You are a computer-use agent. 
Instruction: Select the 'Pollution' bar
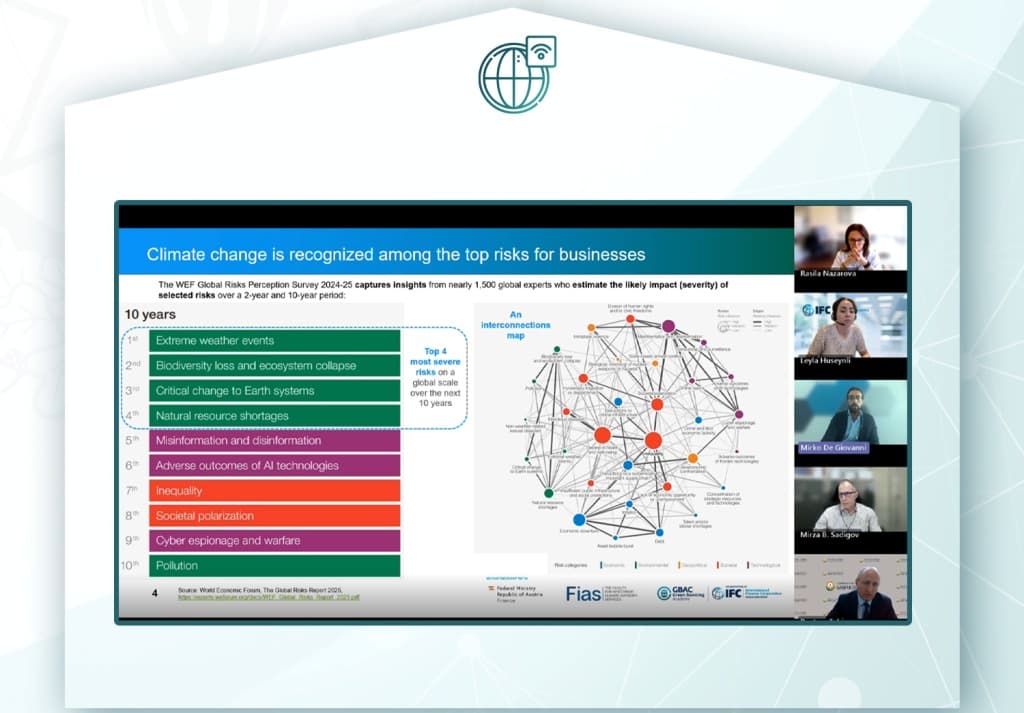click(x=274, y=565)
